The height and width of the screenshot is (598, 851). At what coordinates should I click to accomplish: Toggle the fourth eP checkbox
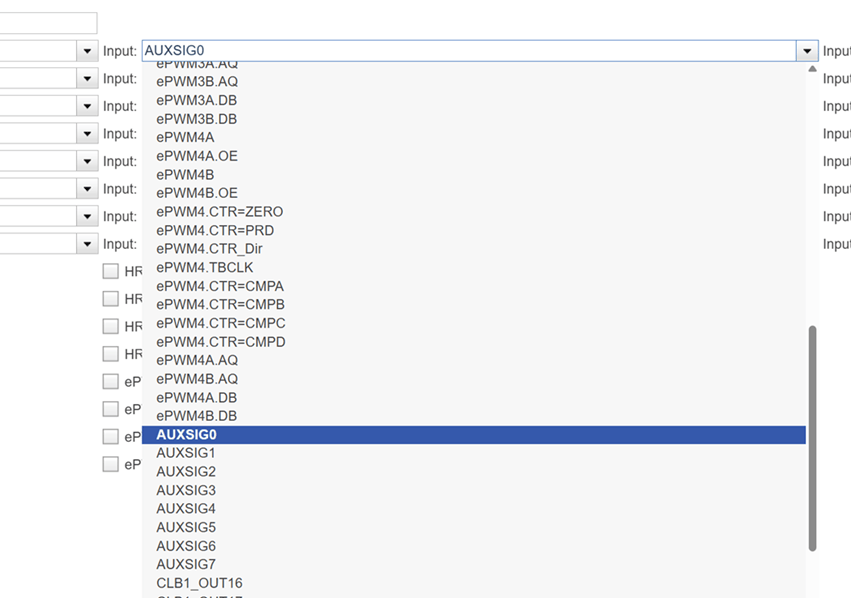111,464
